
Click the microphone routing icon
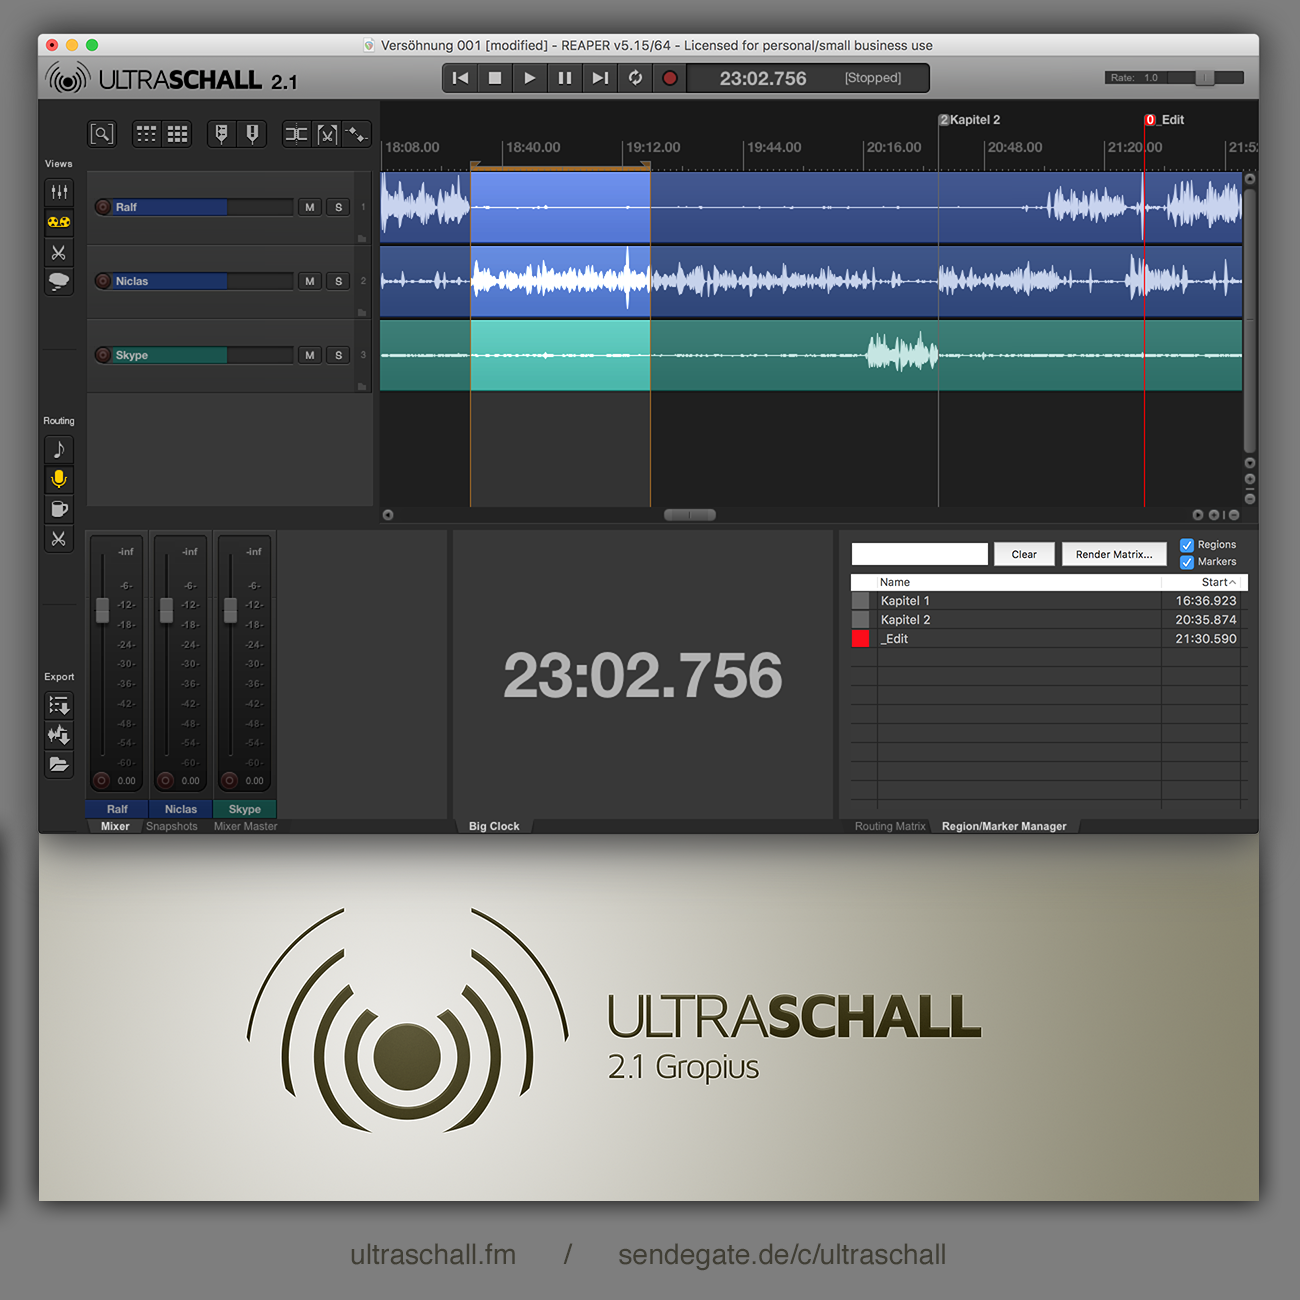pyautogui.click(x=59, y=480)
